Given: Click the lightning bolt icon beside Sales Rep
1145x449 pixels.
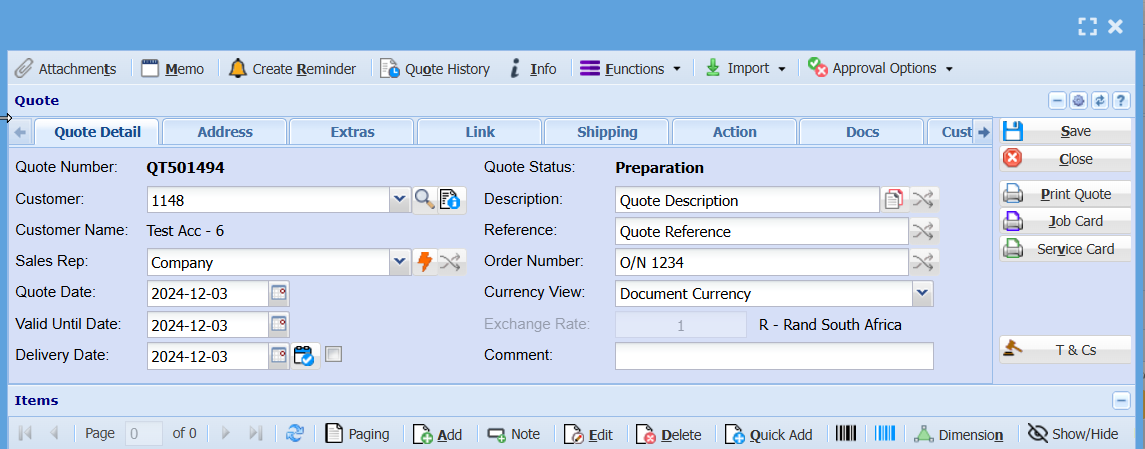Looking at the screenshot, I should click(x=424, y=263).
